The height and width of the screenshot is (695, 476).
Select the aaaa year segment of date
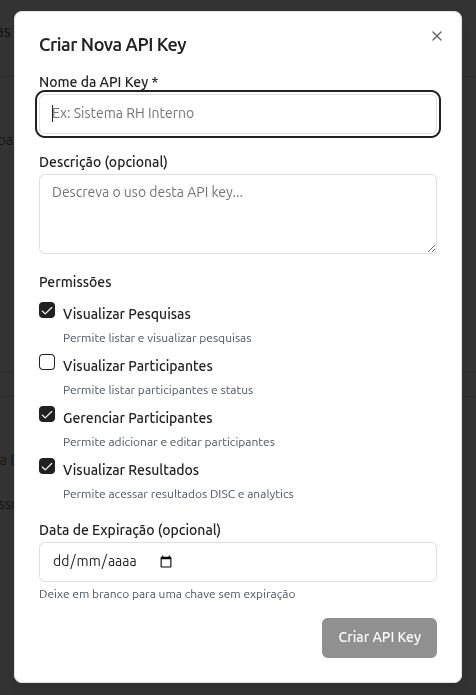122,562
